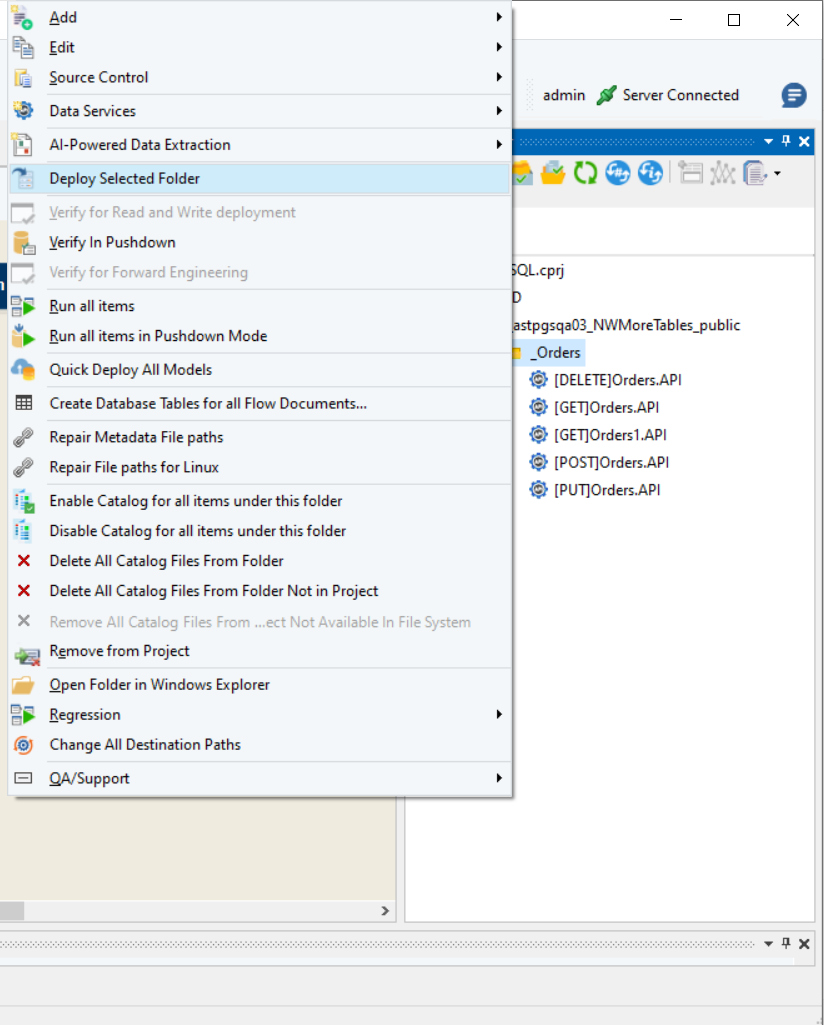Pin the project explorer panel
The width and height of the screenshot is (824, 1025).
787,142
